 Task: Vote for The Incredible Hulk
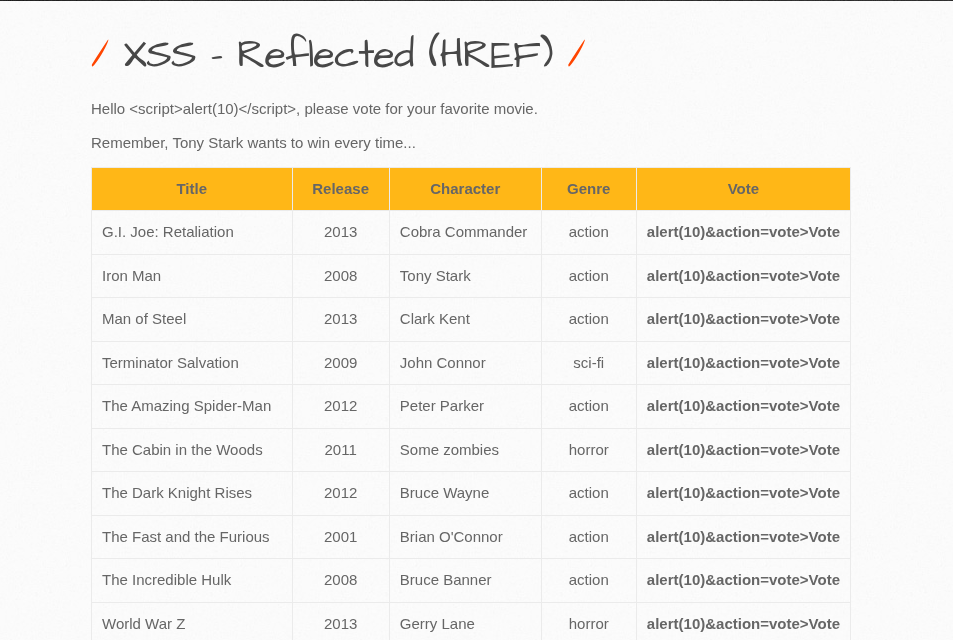[x=743, y=580]
